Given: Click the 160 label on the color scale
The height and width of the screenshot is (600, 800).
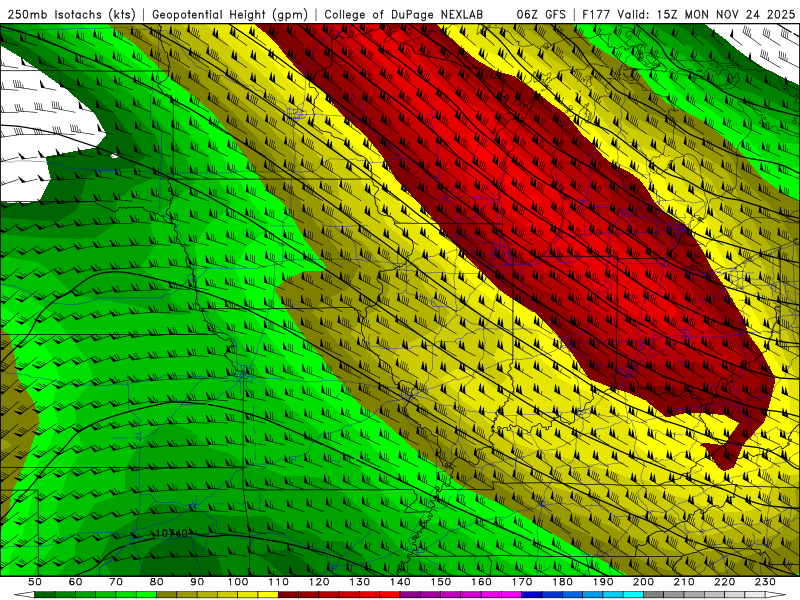Looking at the screenshot, I should point(481,582).
